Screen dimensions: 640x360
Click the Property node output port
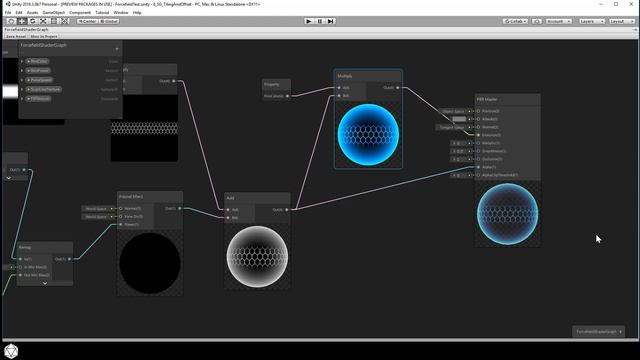[x=287, y=96]
